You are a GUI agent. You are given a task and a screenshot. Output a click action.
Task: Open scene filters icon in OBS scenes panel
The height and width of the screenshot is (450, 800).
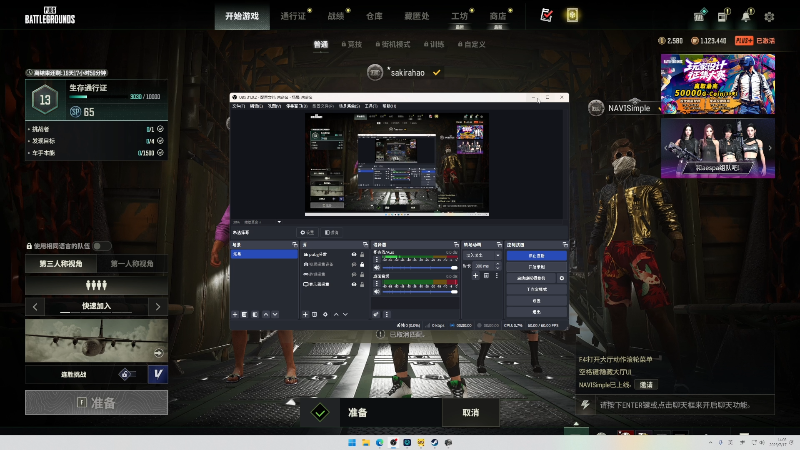pyautogui.click(x=255, y=314)
